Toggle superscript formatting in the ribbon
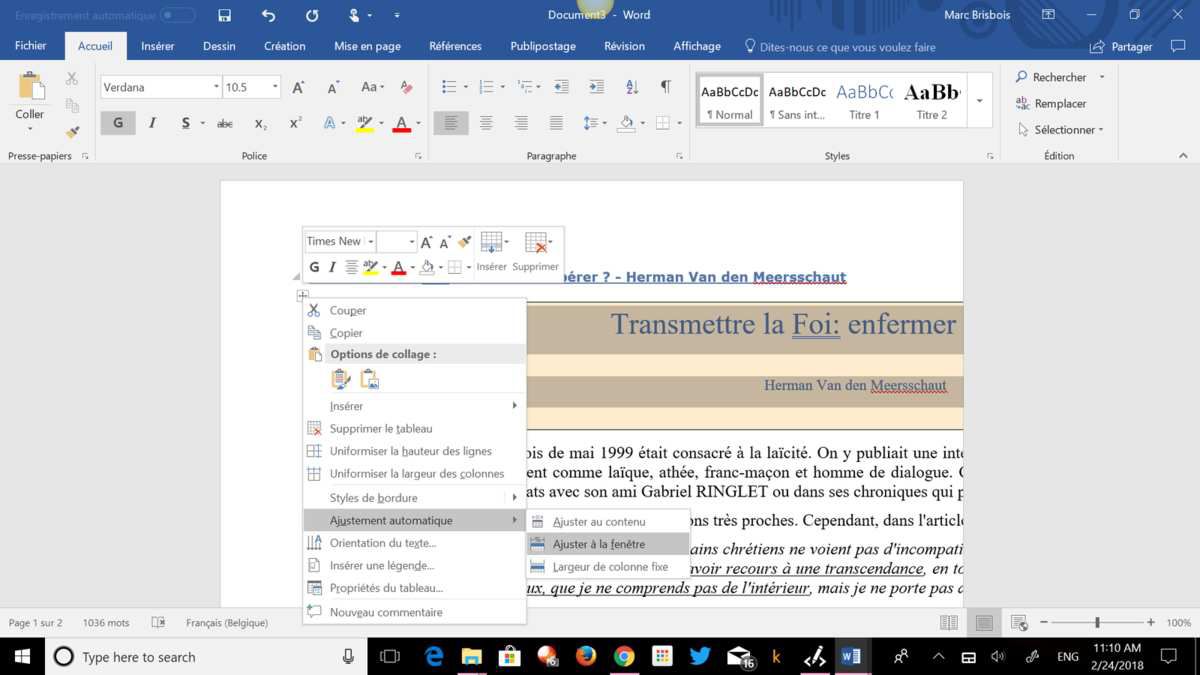The width and height of the screenshot is (1200, 675). coord(295,123)
